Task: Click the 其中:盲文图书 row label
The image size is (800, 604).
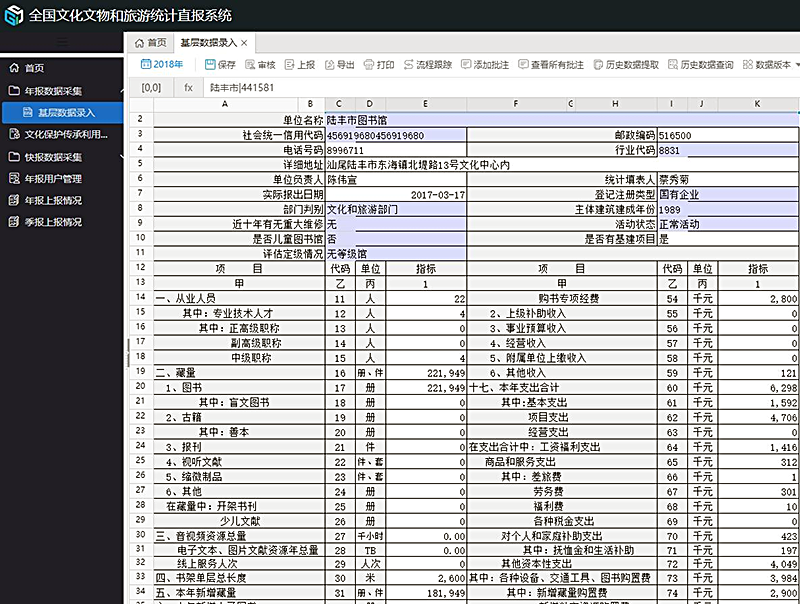Action: [234, 402]
